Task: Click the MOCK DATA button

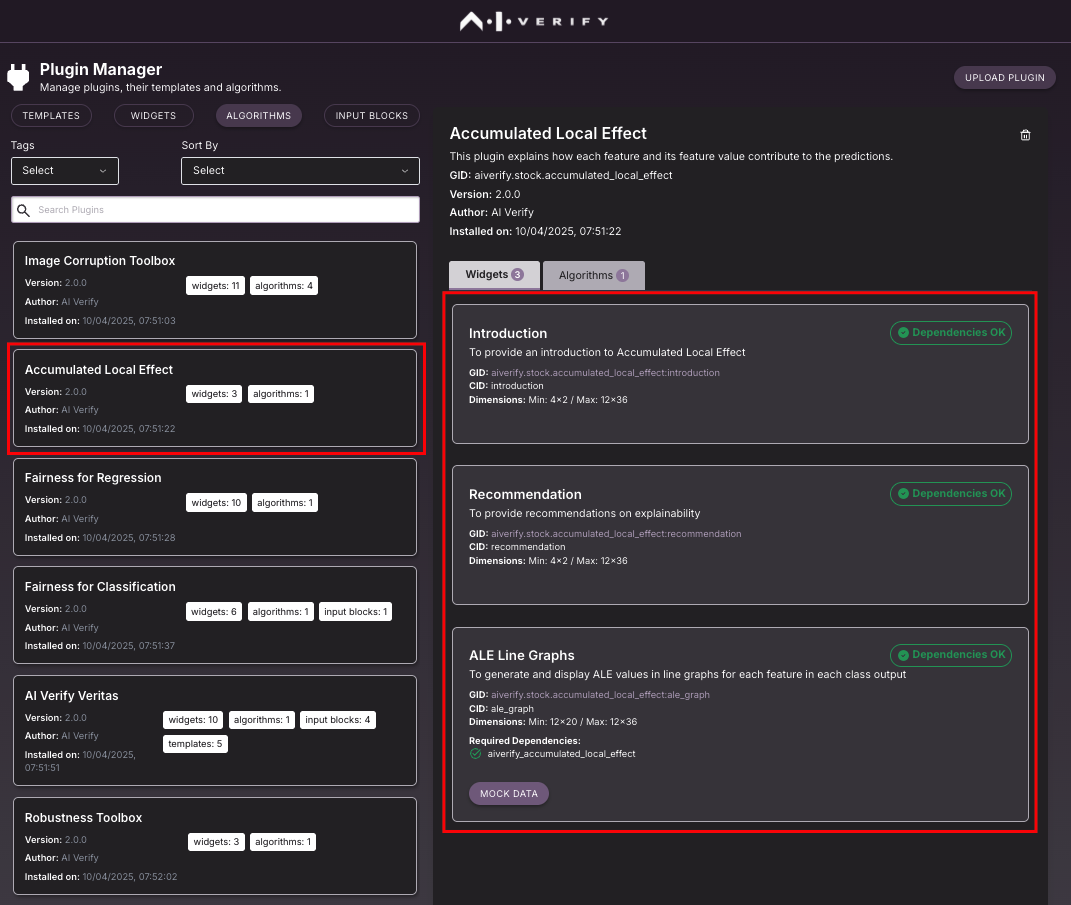Action: 509,794
